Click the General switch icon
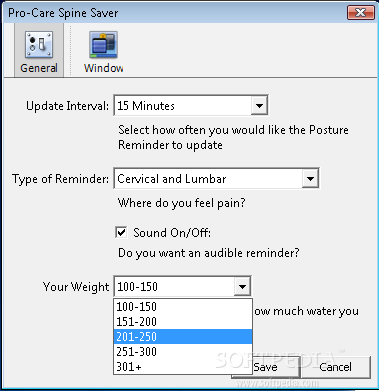The width and height of the screenshot is (379, 391). pyautogui.click(x=39, y=45)
